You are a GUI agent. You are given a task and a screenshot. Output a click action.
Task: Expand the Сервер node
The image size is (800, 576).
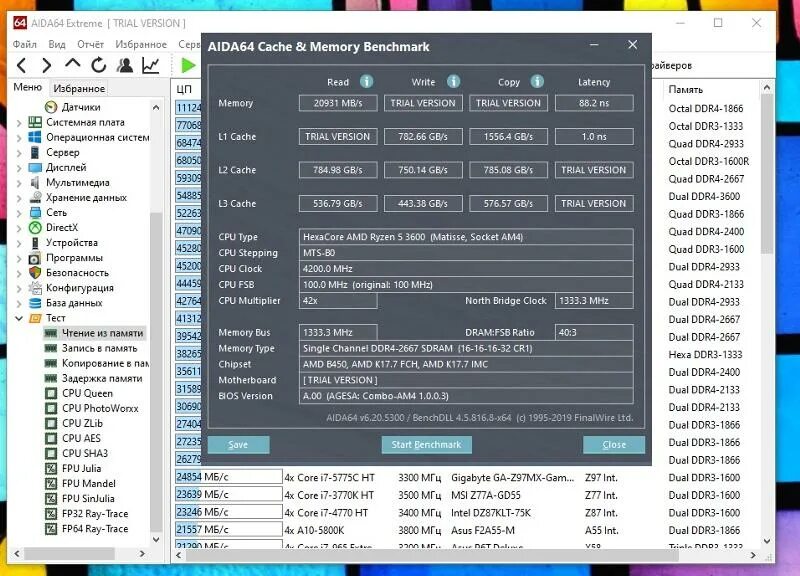pyautogui.click(x=19, y=153)
